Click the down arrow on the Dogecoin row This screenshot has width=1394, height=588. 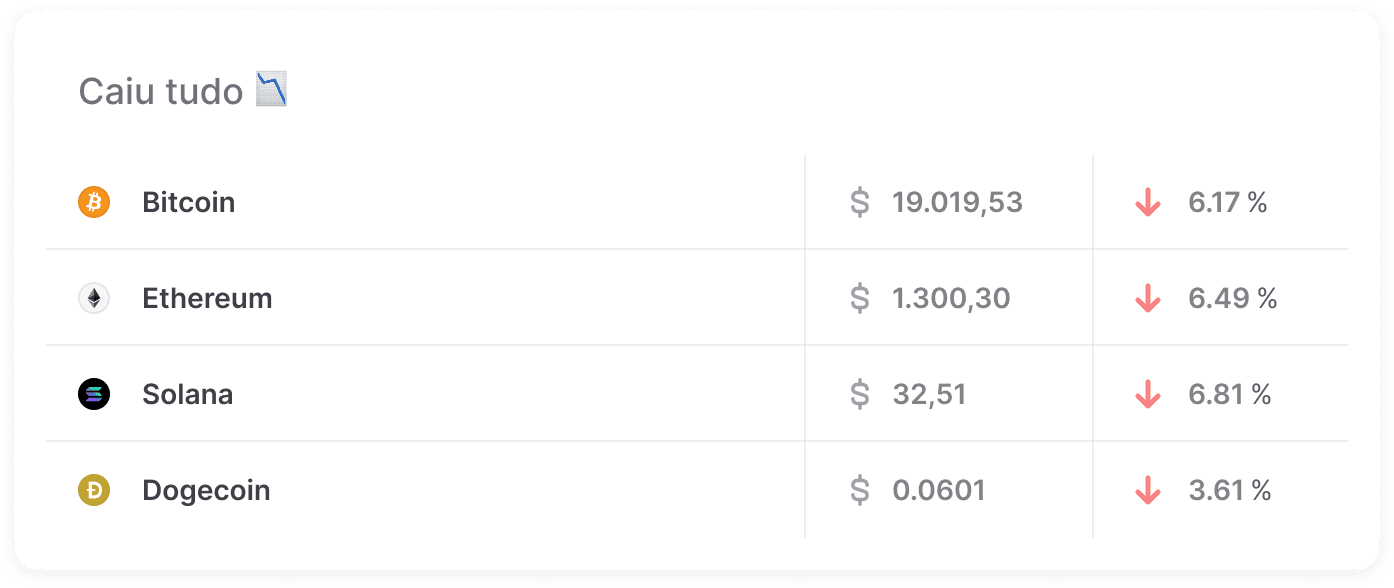1148,490
